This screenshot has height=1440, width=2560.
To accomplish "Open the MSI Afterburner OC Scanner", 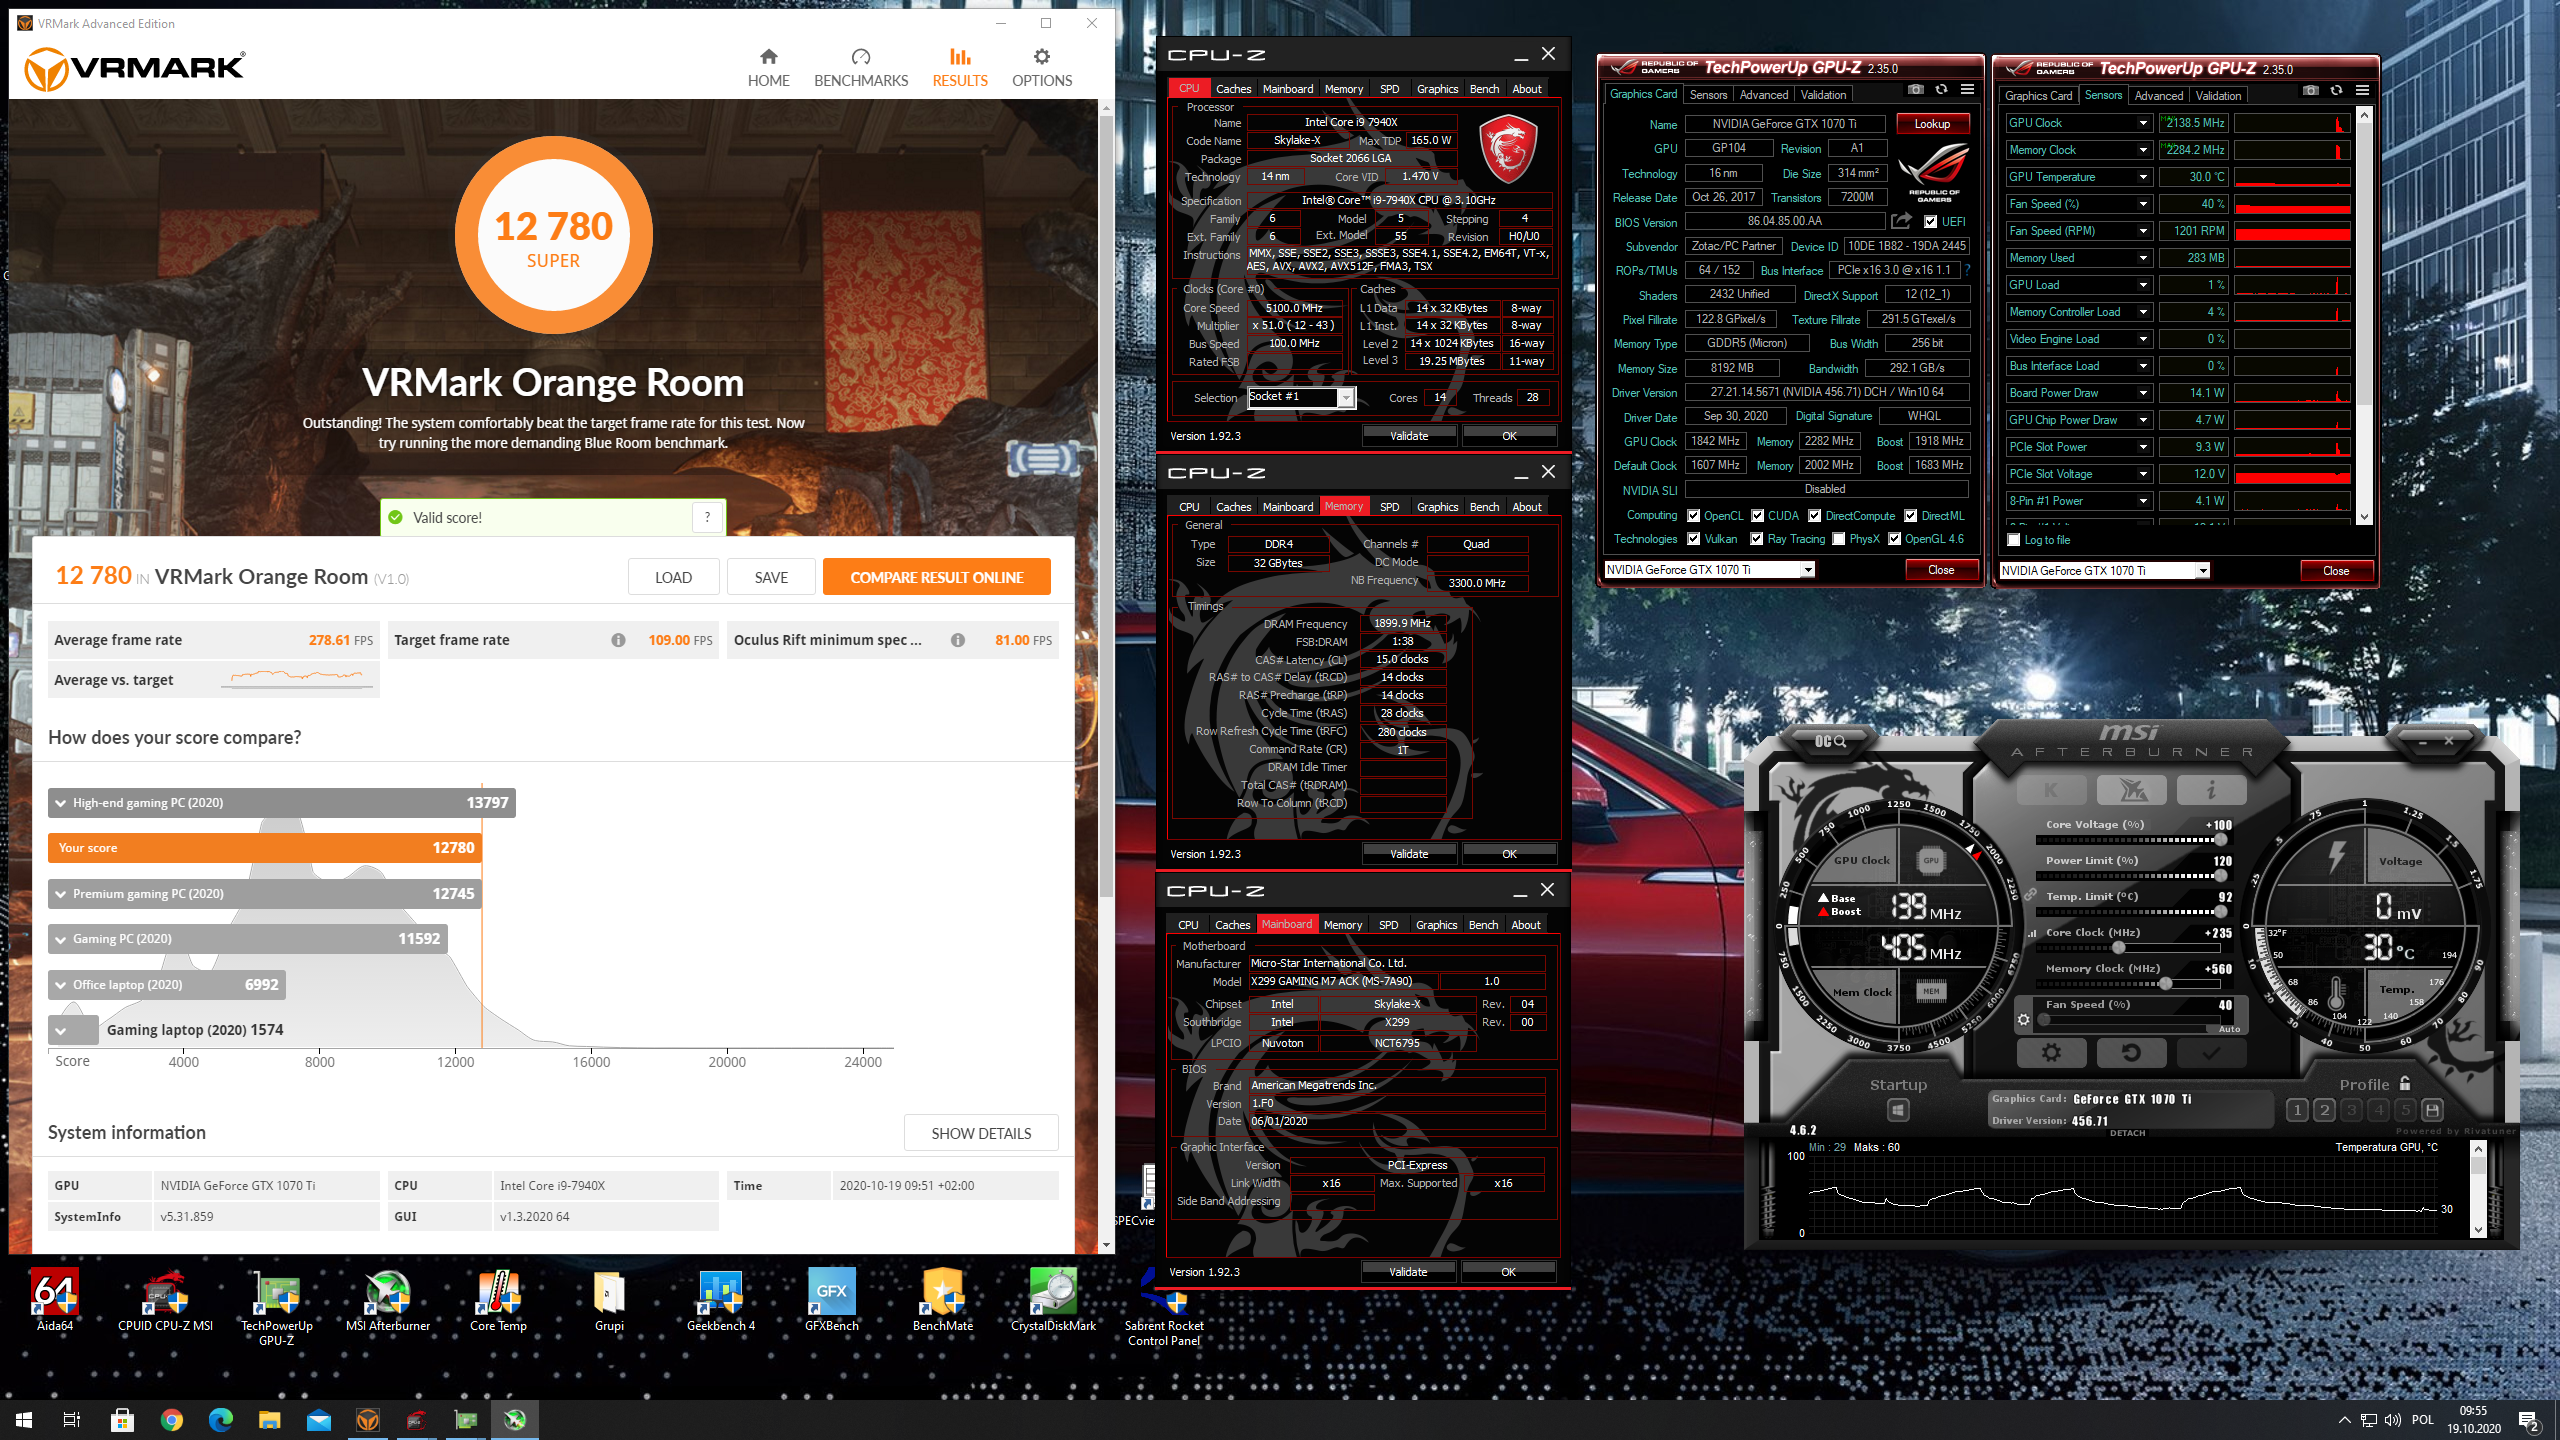I will (x=1830, y=741).
